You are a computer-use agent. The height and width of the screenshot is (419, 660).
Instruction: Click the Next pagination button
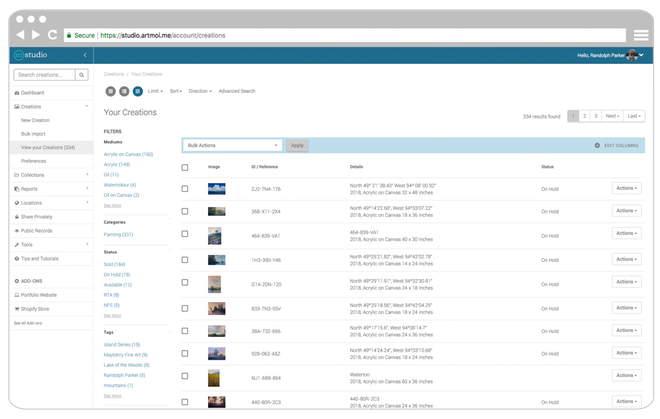[612, 116]
